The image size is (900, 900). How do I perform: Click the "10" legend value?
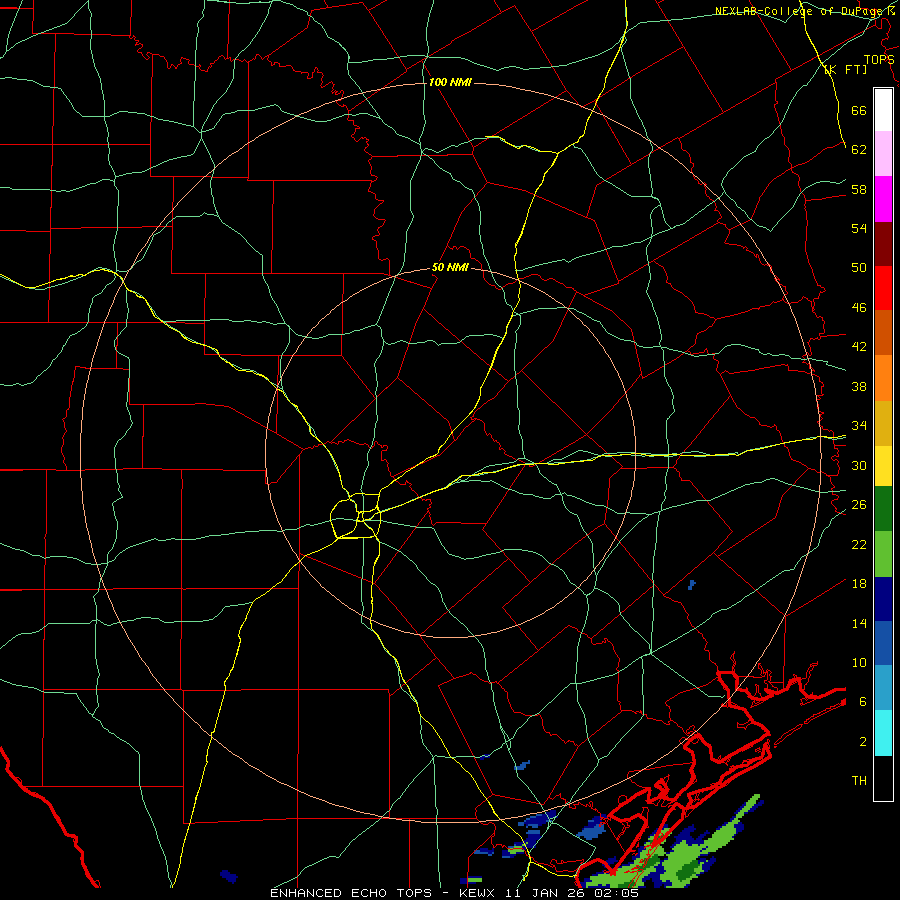859,662
